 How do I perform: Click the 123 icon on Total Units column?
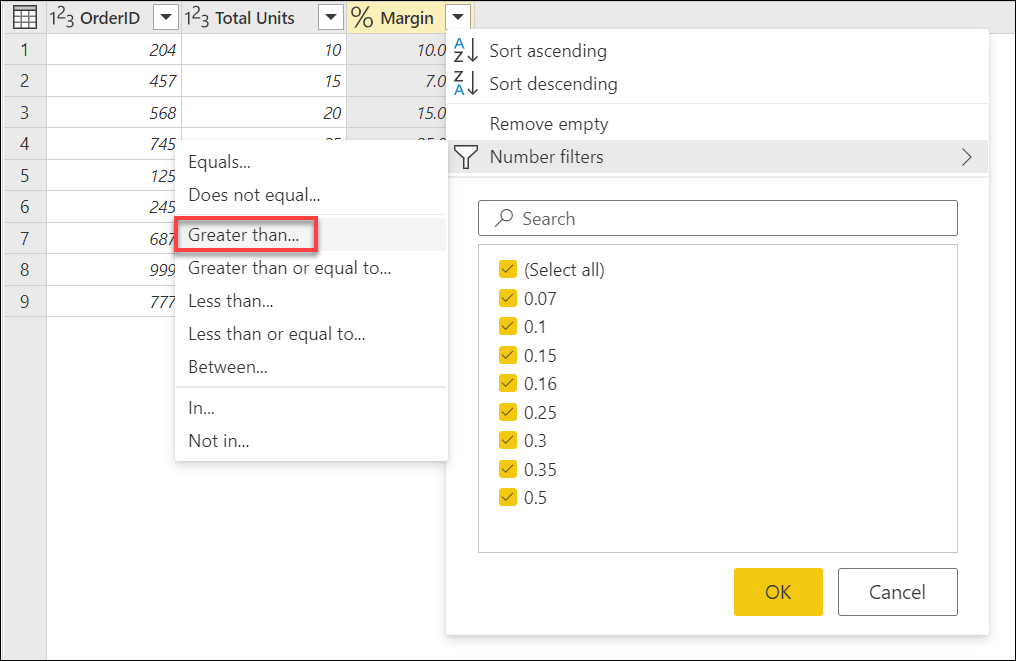coord(192,17)
